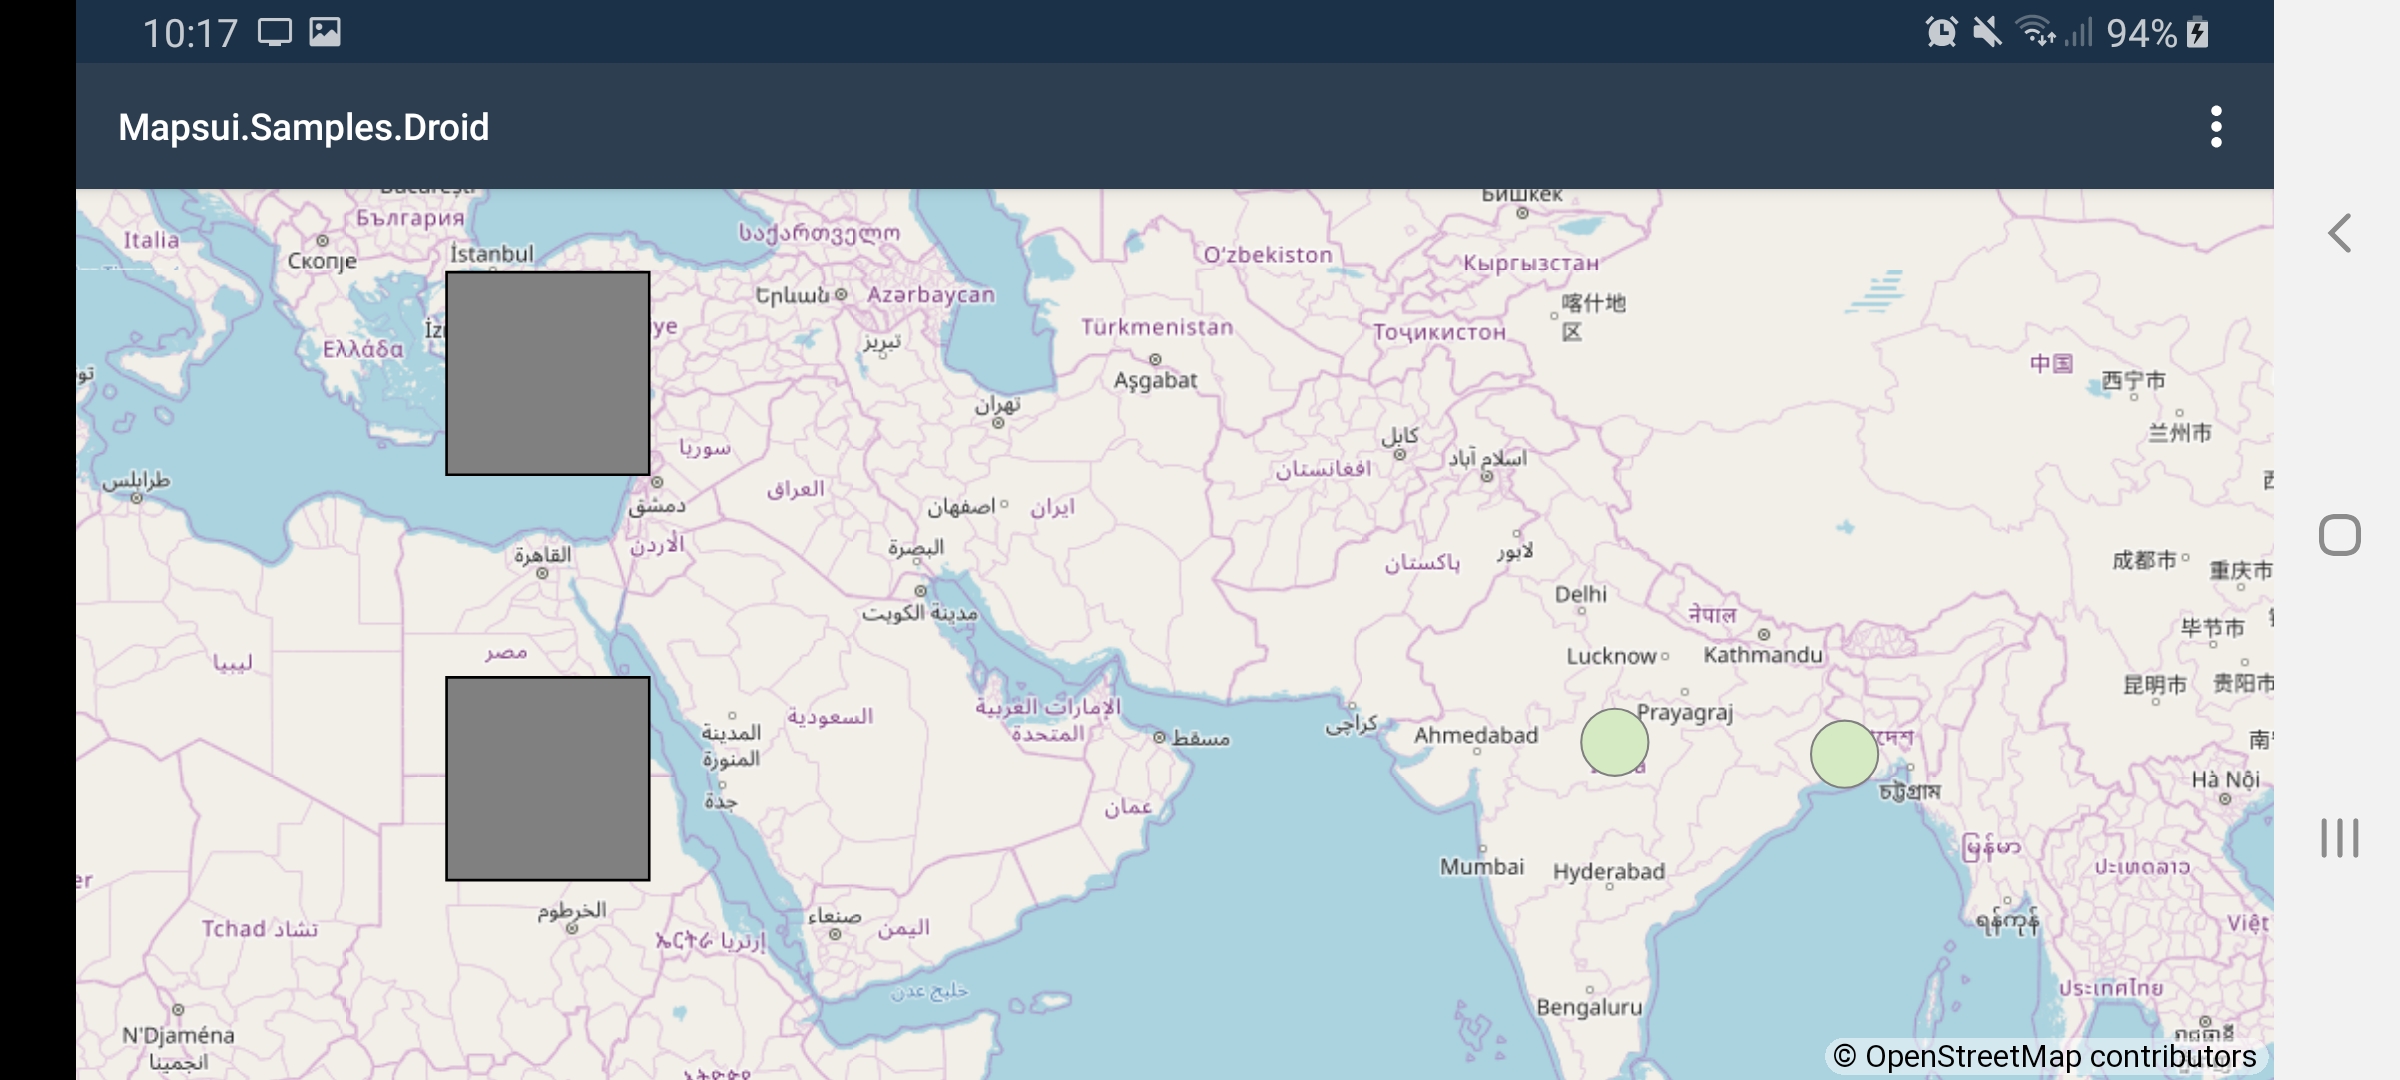Click the Lucknow map label

(1611, 656)
